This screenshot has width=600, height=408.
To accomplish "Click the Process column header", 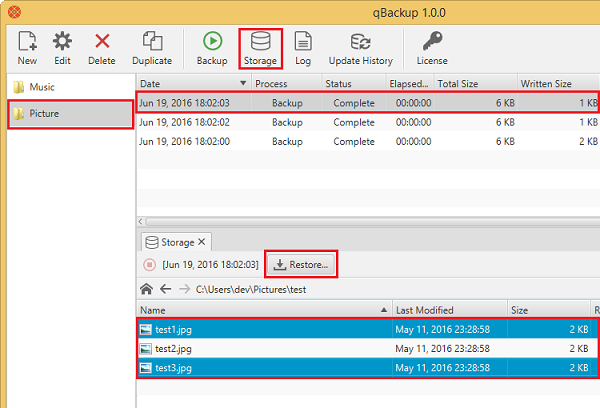I will pyautogui.click(x=286, y=83).
